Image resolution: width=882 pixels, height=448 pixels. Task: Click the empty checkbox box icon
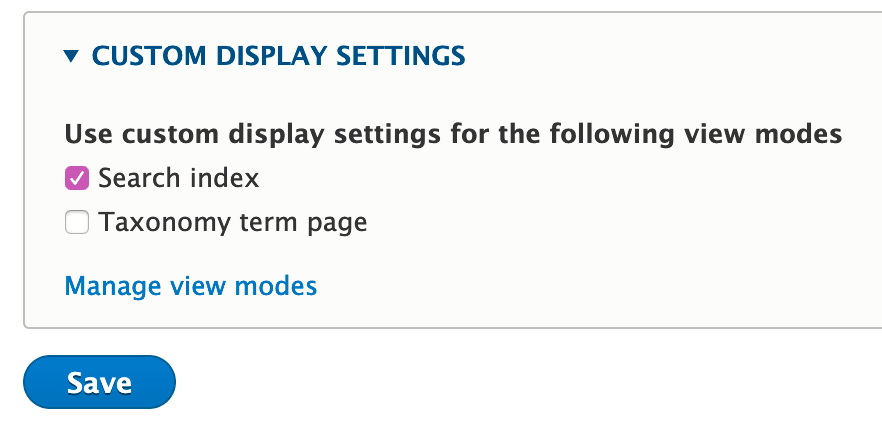(x=77, y=223)
